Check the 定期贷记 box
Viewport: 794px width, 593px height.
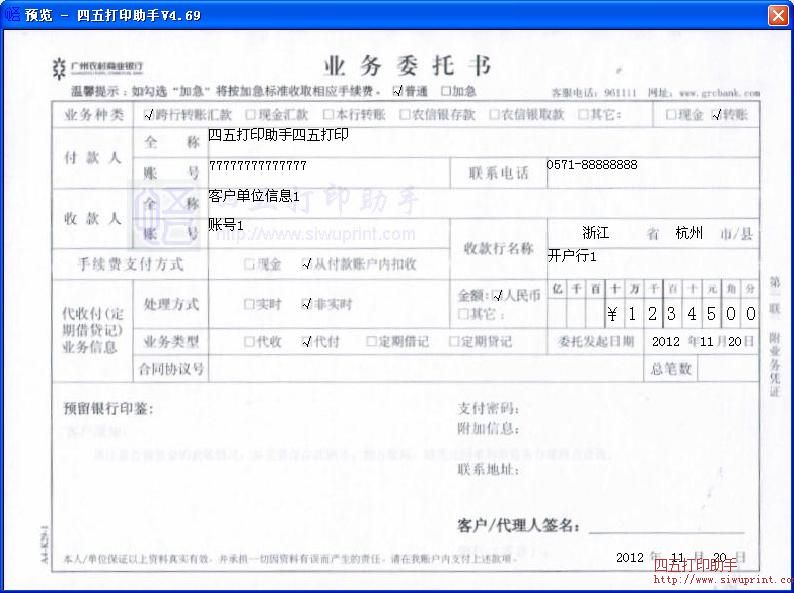click(x=454, y=342)
